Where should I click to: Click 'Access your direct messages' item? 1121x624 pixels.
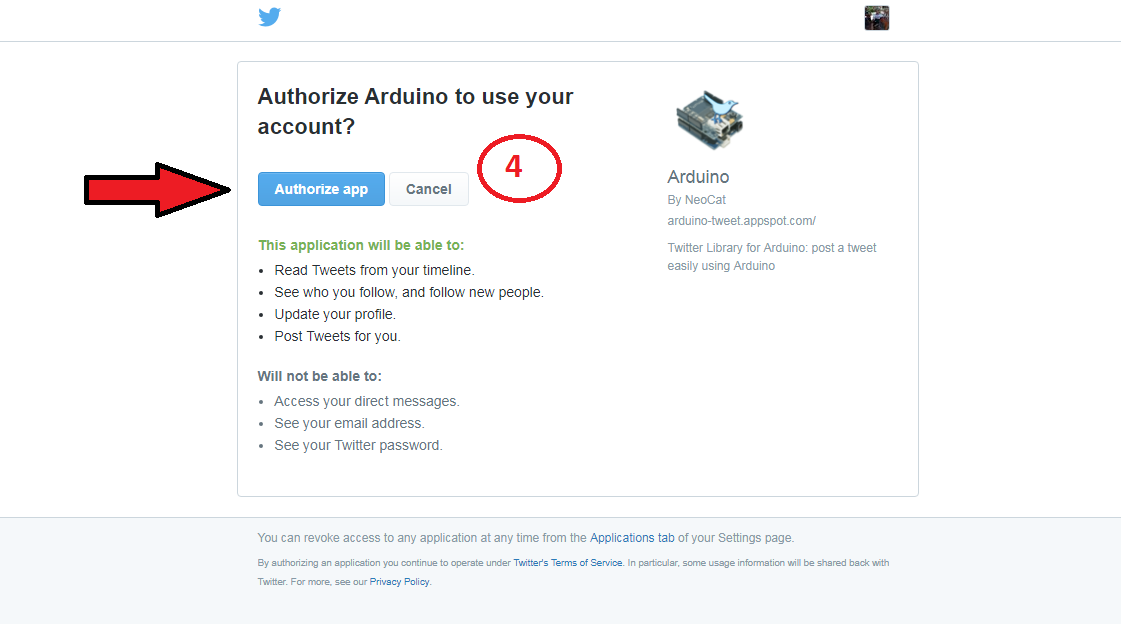(367, 401)
